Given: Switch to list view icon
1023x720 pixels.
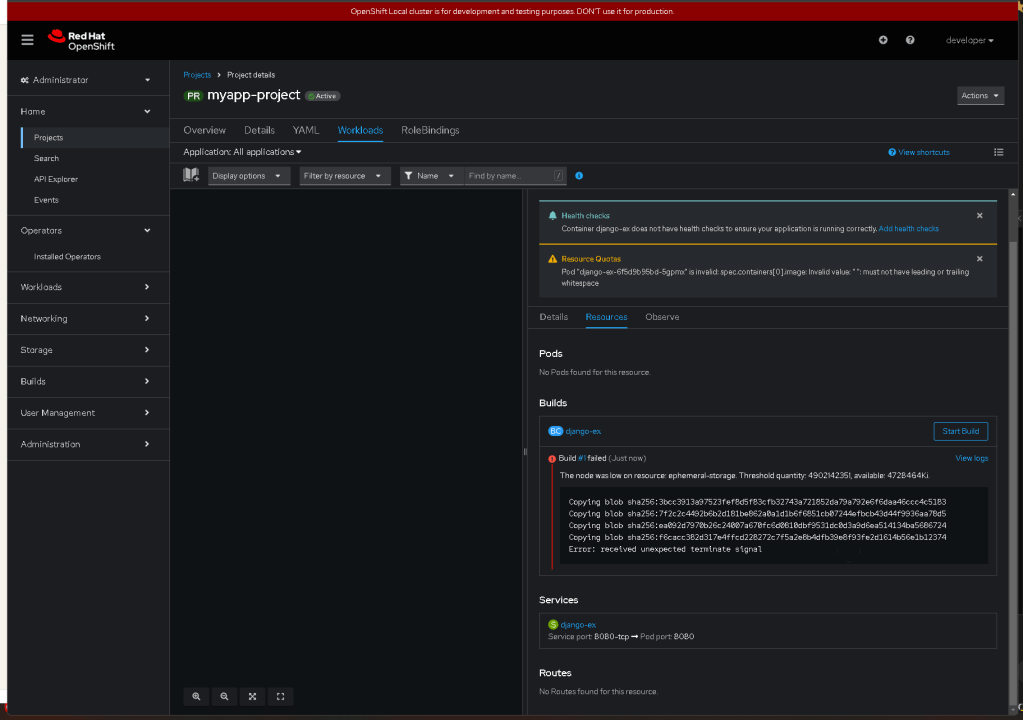Looking at the screenshot, I should [998, 153].
